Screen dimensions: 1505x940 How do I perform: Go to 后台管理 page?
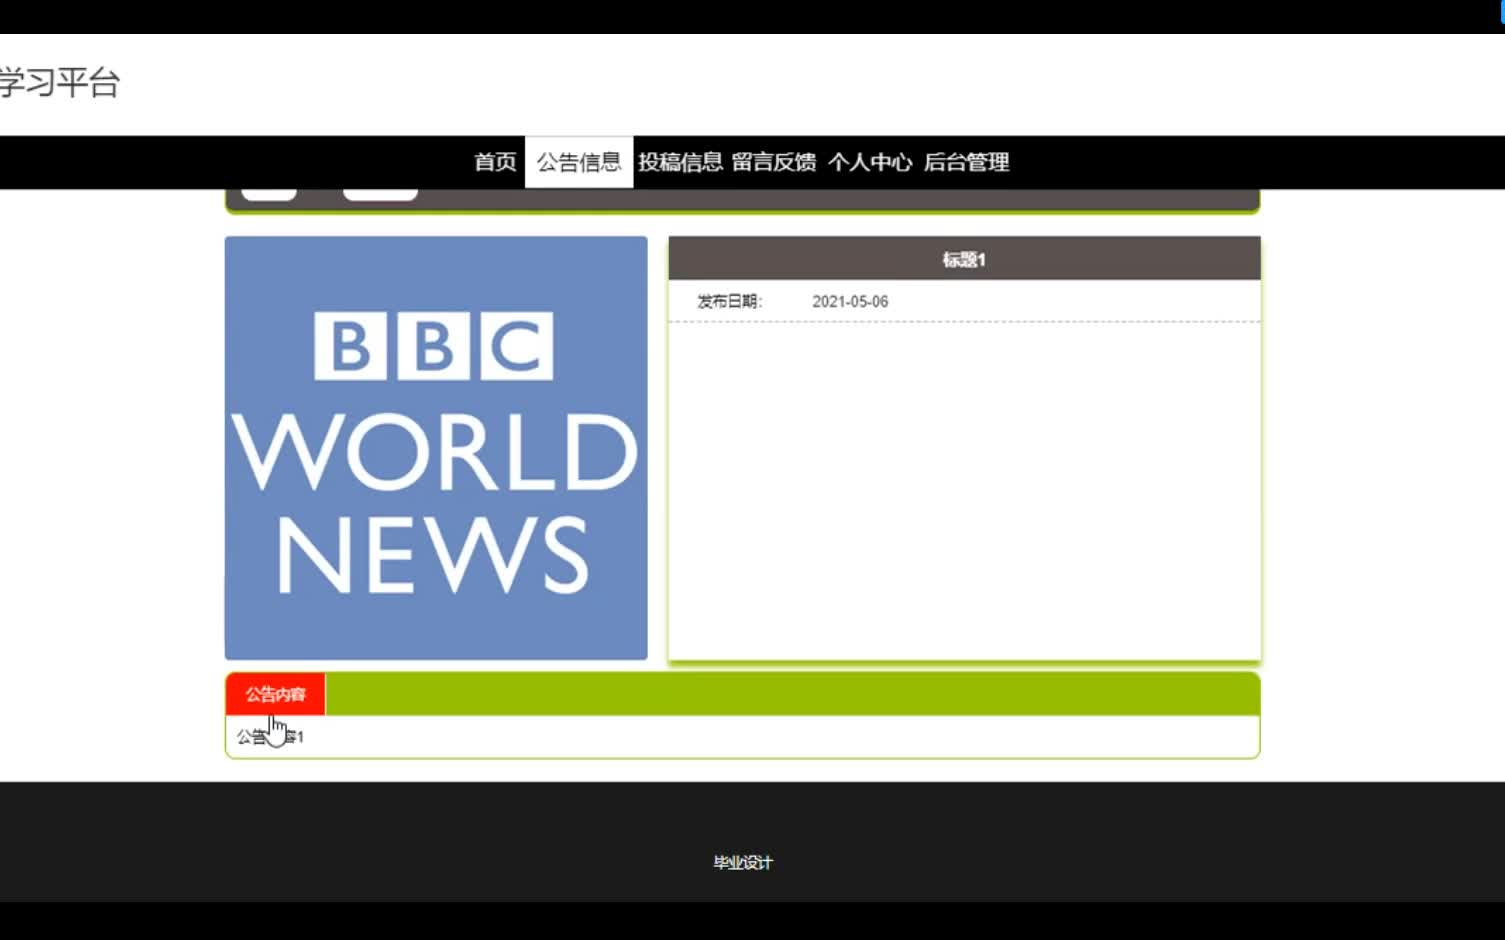966,162
